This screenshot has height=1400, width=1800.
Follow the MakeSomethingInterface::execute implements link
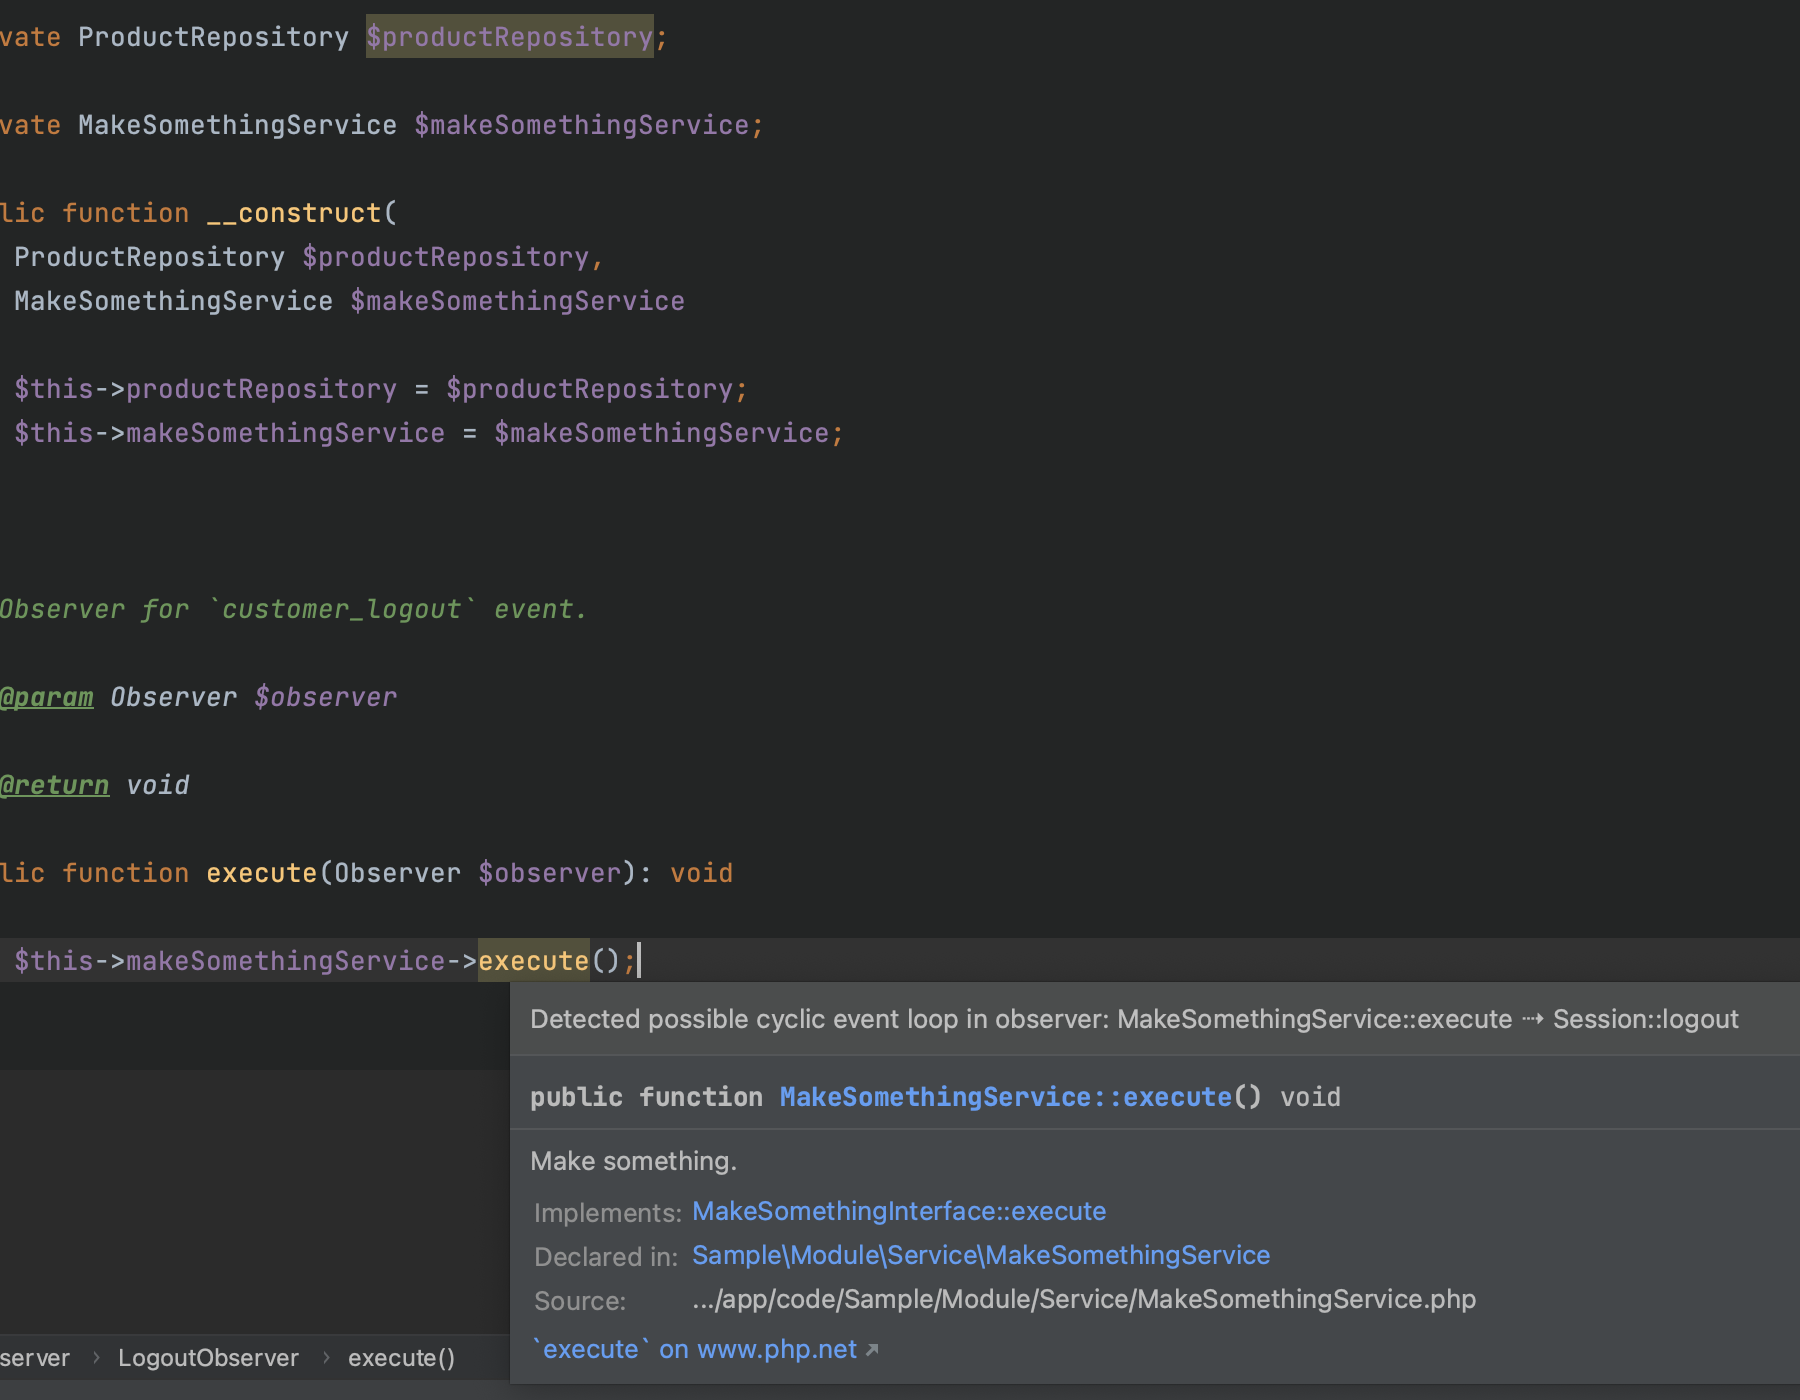[x=899, y=1211]
